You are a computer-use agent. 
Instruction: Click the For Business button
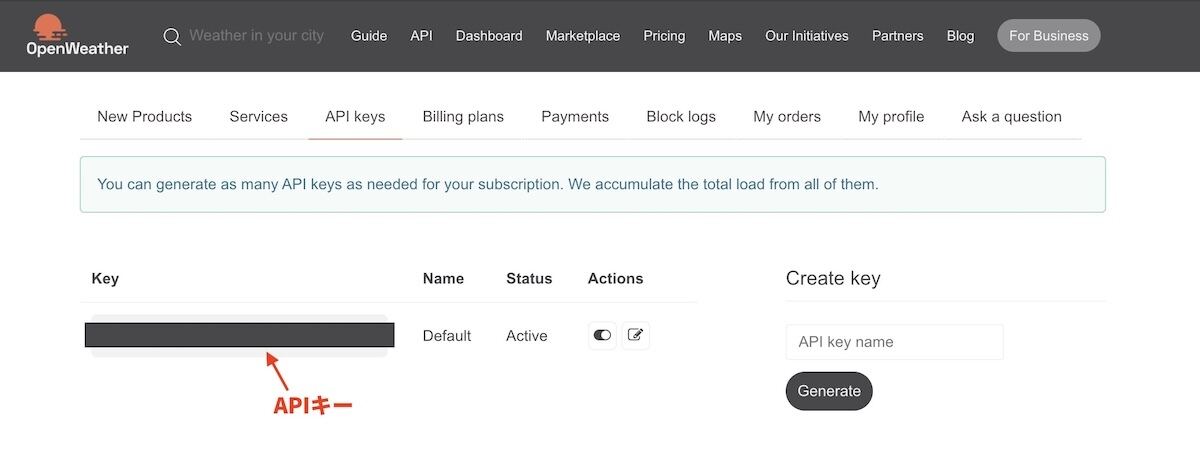(1048, 35)
